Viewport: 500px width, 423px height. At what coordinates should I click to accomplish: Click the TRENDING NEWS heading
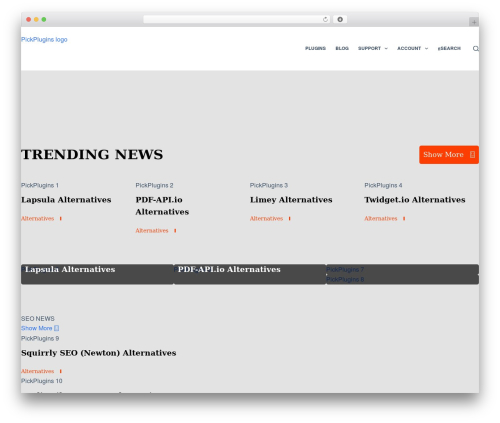pyautogui.click(x=92, y=155)
